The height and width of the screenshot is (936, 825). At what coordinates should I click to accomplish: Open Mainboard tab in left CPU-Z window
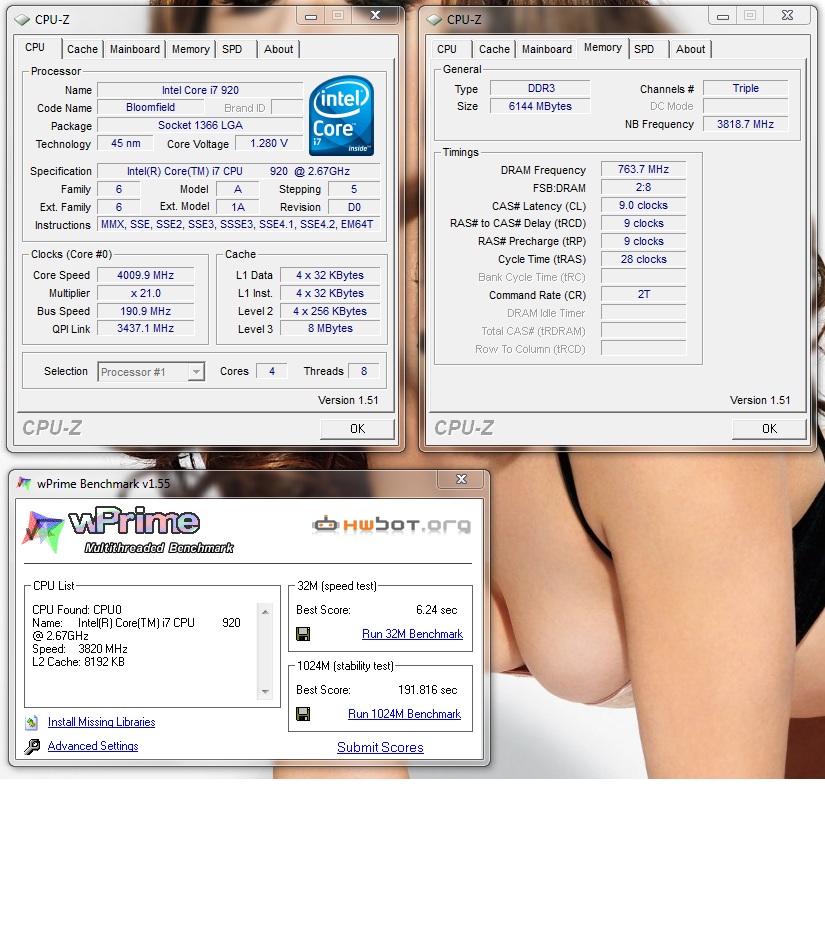click(x=135, y=49)
